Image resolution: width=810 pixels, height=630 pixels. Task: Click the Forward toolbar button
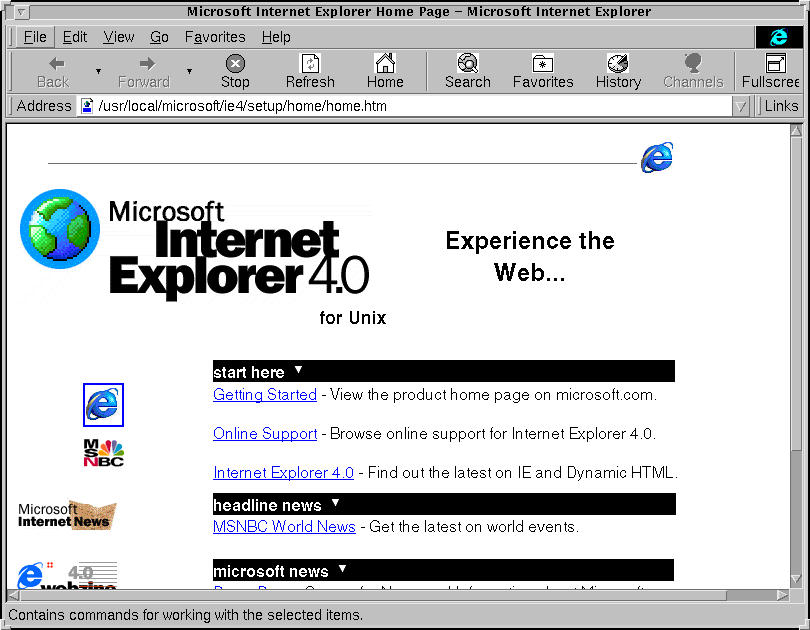pyautogui.click(x=144, y=72)
